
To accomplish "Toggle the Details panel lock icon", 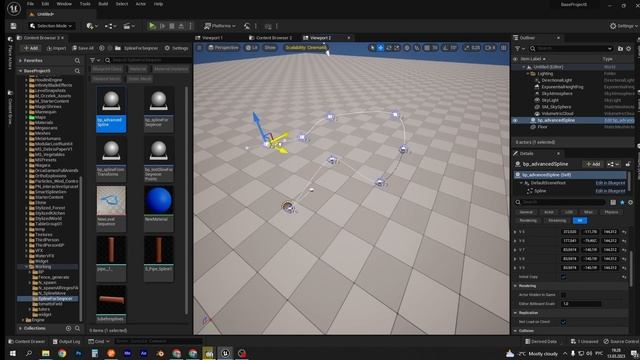I will 628,164.
